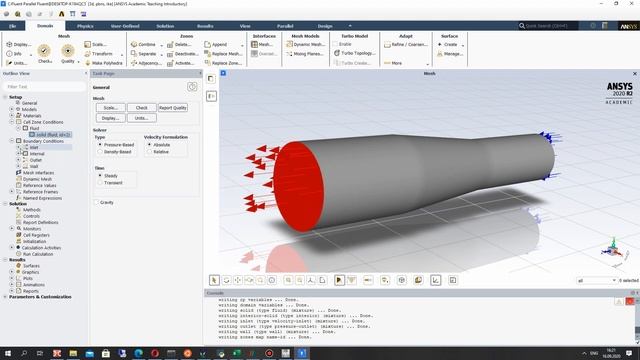Open the Surface Create dropdown
The width and height of the screenshot is (640, 360).
click(463, 44)
